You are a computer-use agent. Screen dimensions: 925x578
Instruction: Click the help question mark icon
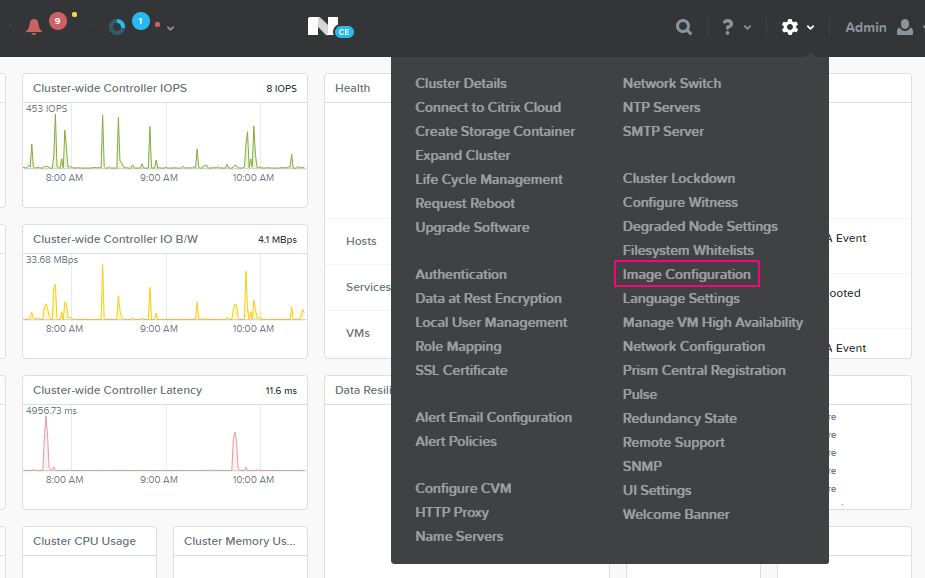(x=728, y=27)
